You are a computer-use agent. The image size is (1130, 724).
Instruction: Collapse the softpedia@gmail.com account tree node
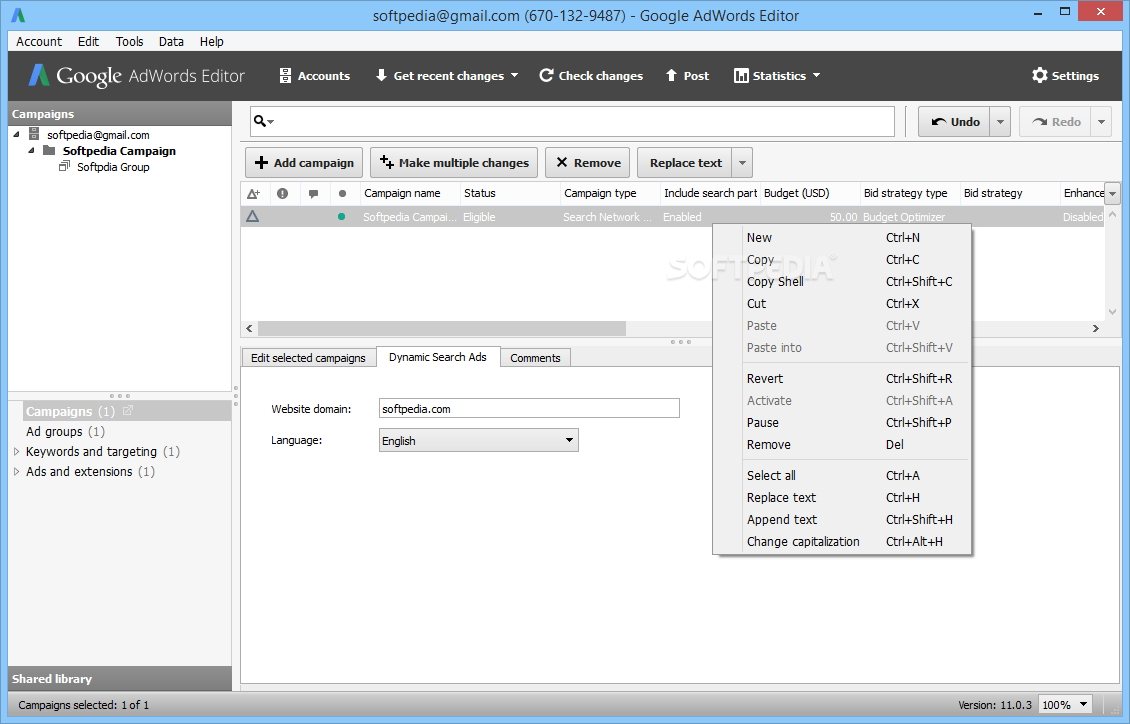coord(17,135)
